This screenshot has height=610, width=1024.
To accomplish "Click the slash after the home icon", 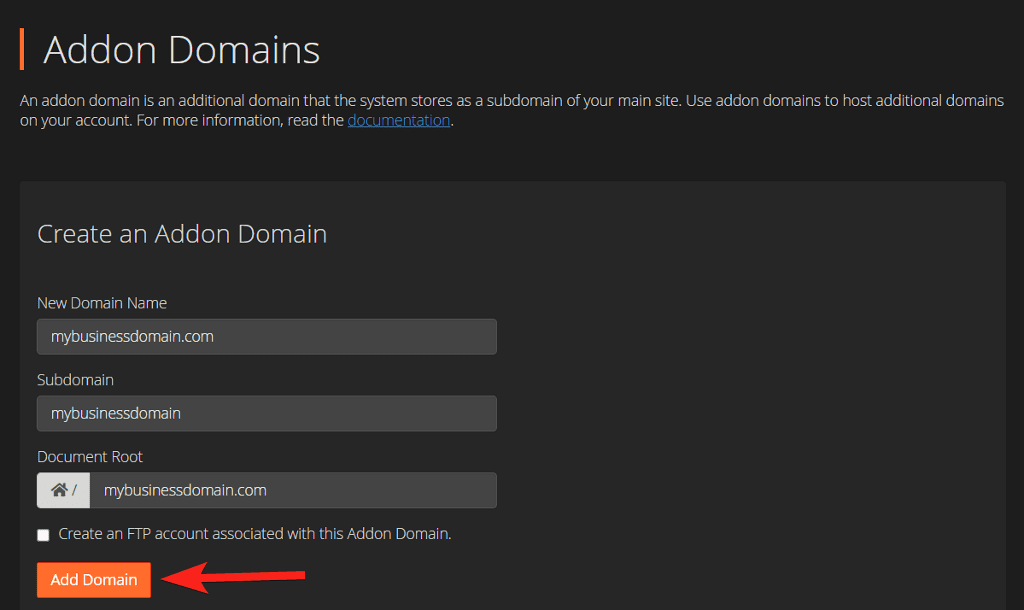I will click(74, 491).
